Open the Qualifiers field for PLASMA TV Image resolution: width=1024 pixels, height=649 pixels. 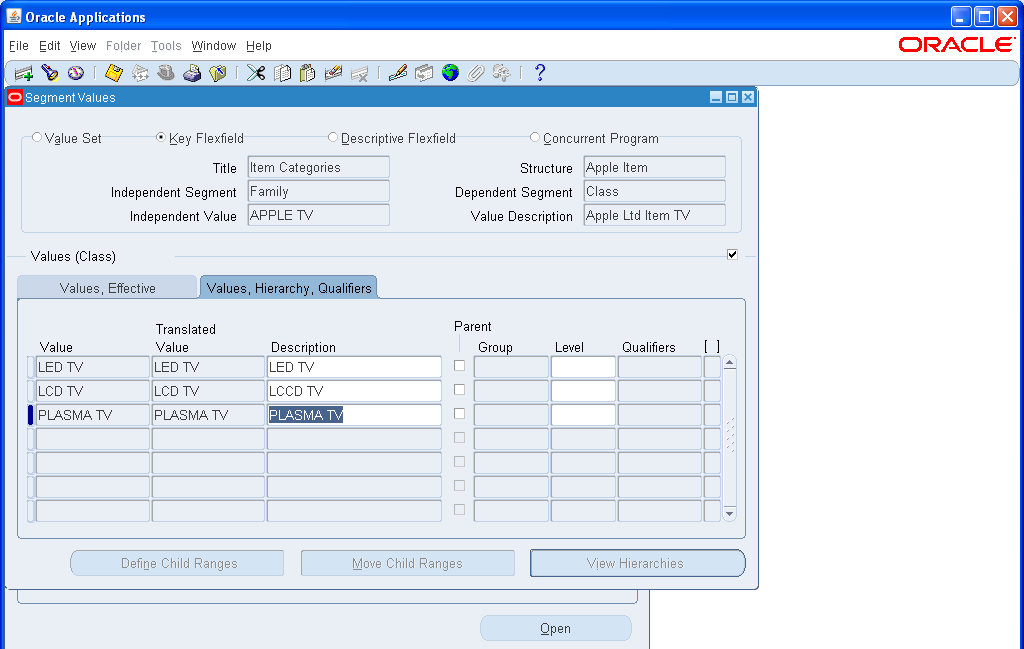click(x=661, y=414)
